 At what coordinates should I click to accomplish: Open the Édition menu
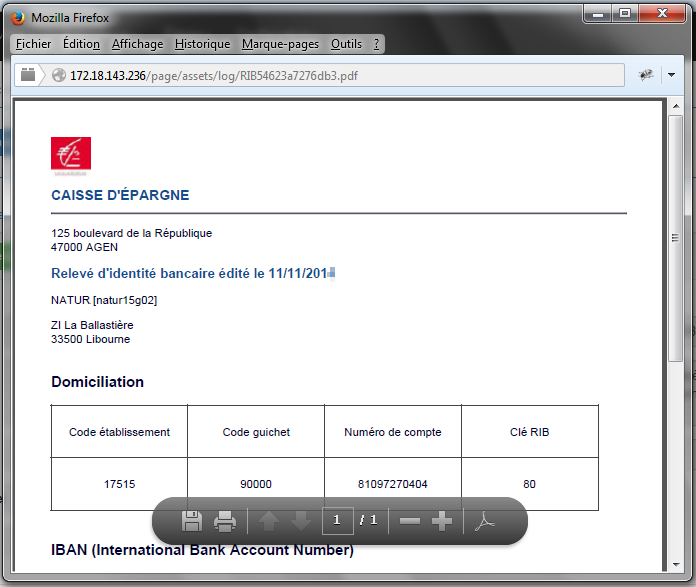tap(81, 44)
